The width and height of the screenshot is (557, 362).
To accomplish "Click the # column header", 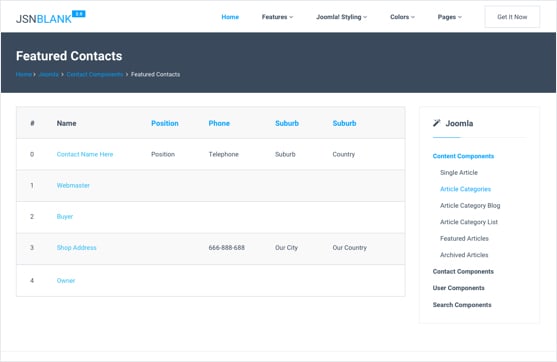I will (32, 123).
